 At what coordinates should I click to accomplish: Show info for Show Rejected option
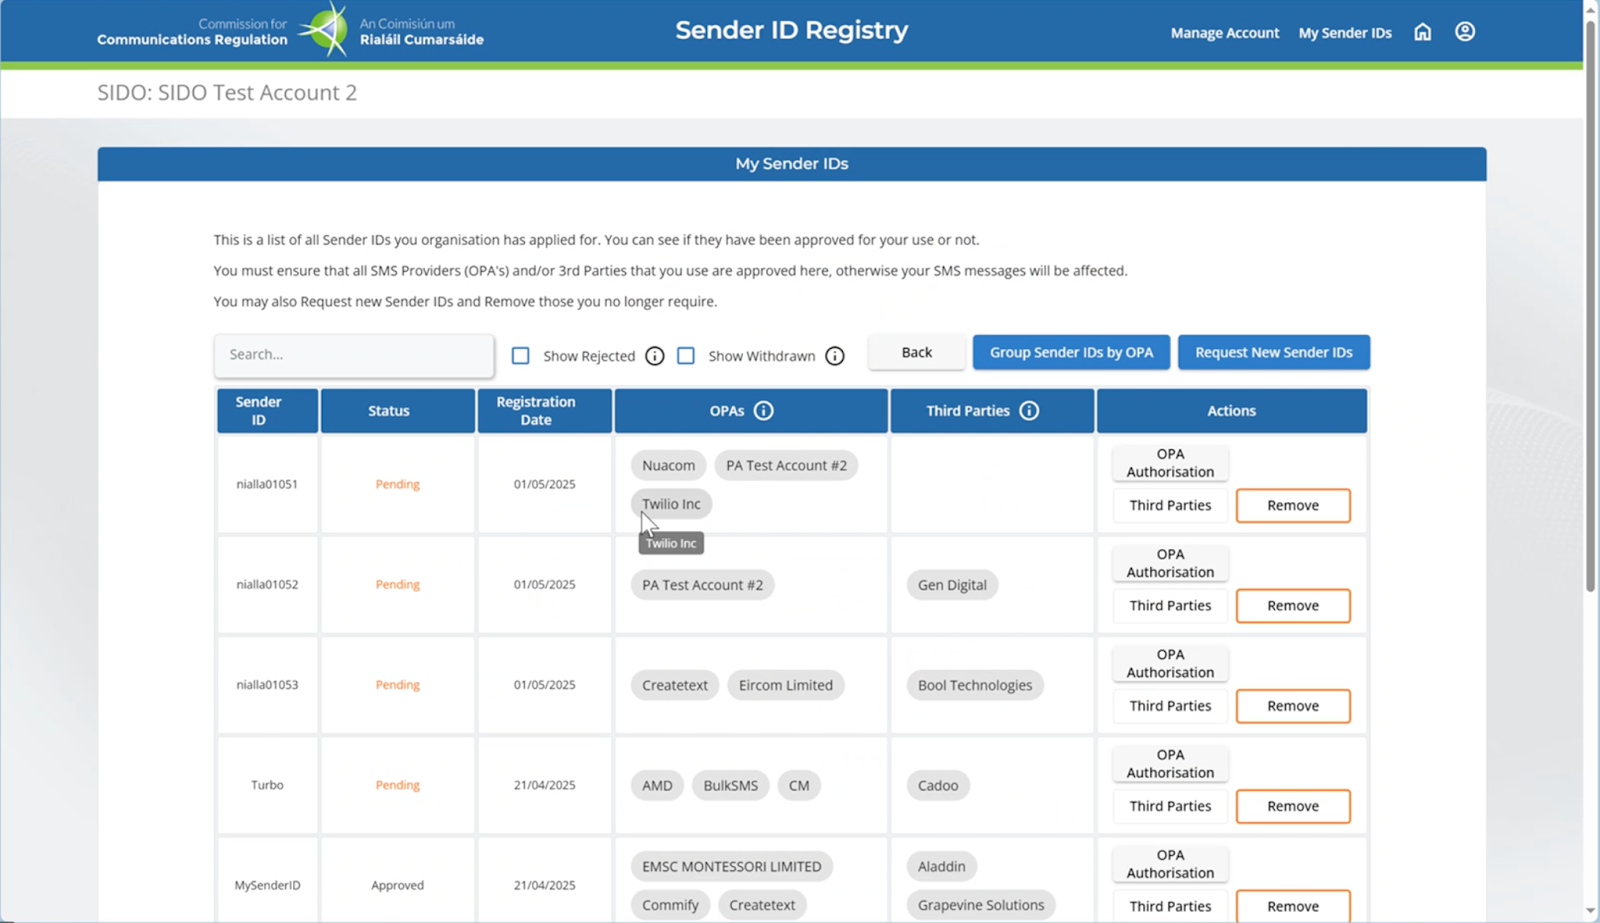tap(655, 356)
